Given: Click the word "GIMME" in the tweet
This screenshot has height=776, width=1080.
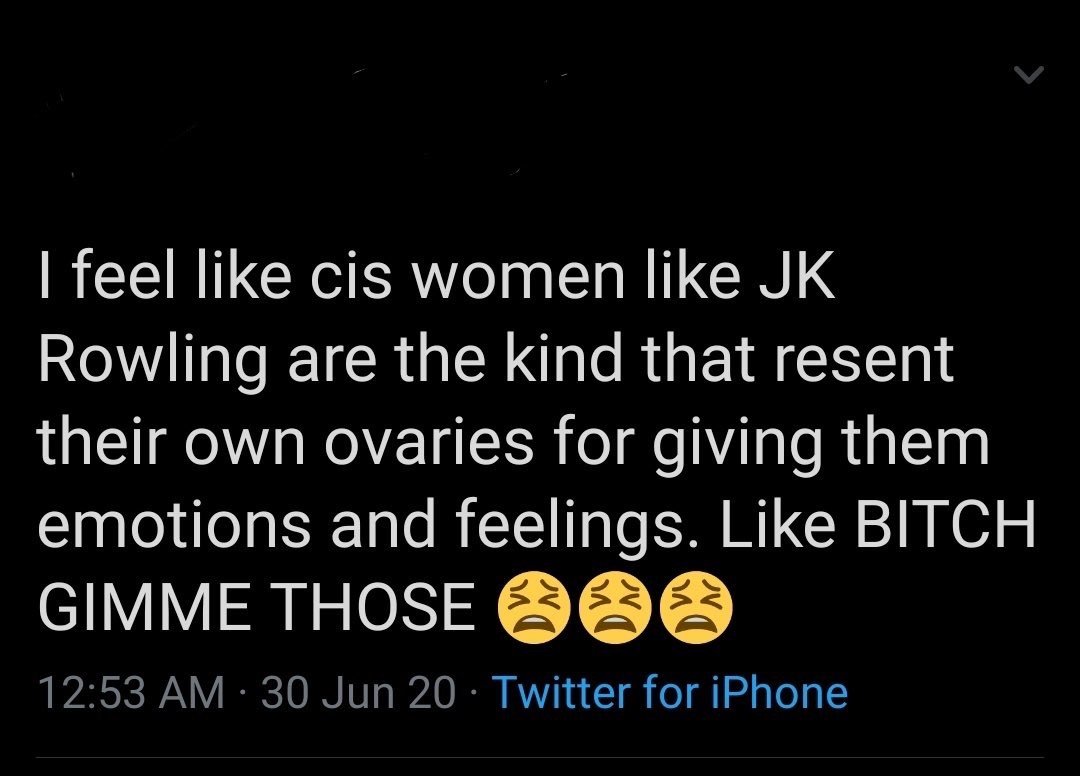Looking at the screenshot, I should point(146,608).
